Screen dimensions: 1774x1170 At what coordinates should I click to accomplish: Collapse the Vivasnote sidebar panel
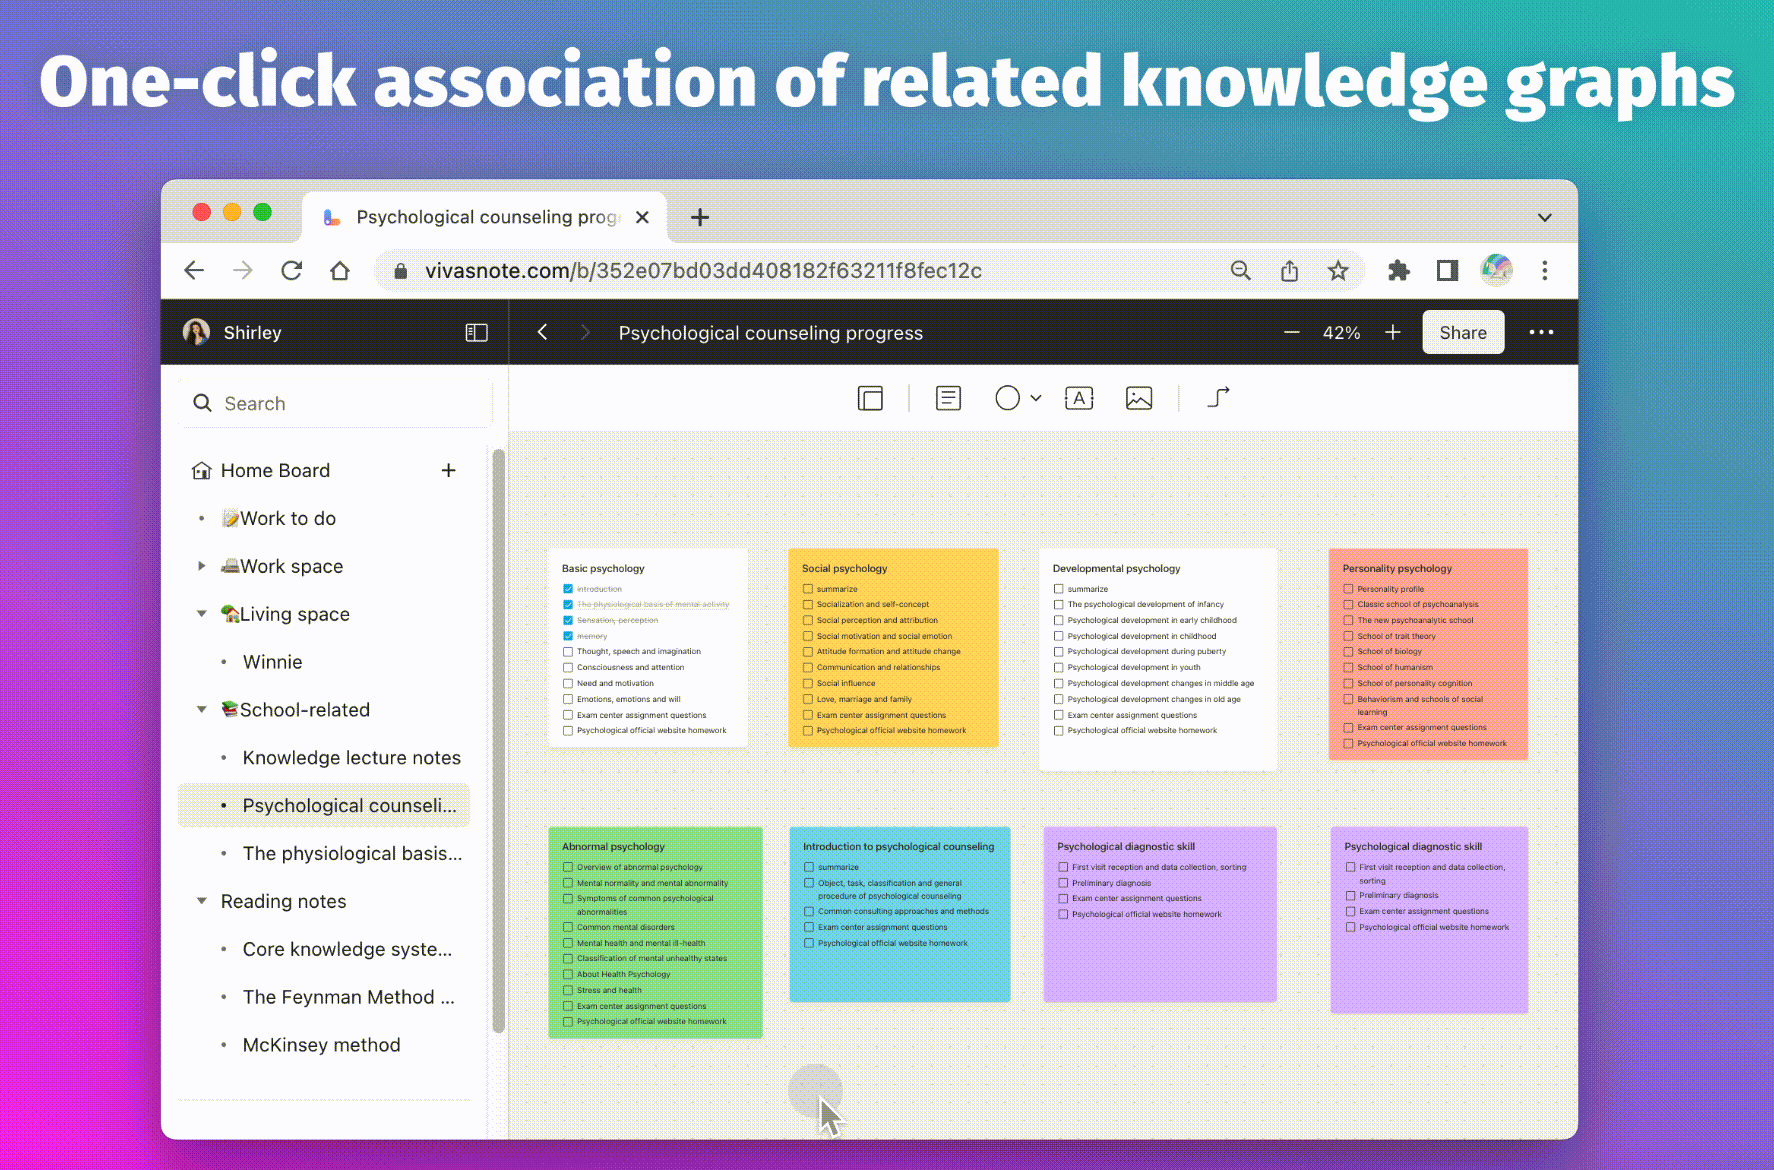coord(476,332)
